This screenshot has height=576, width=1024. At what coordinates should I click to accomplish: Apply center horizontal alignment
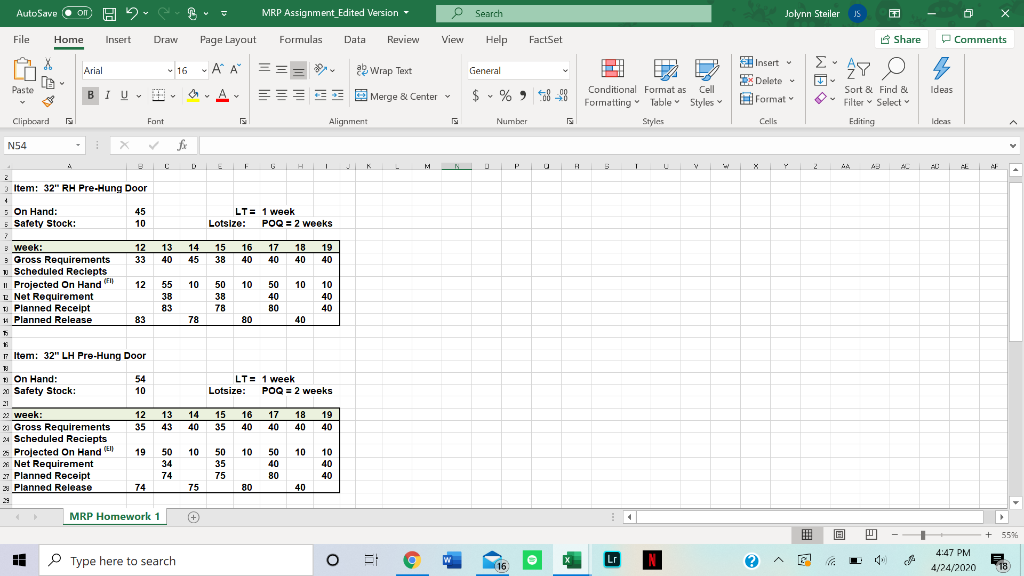pyautogui.click(x=281, y=95)
